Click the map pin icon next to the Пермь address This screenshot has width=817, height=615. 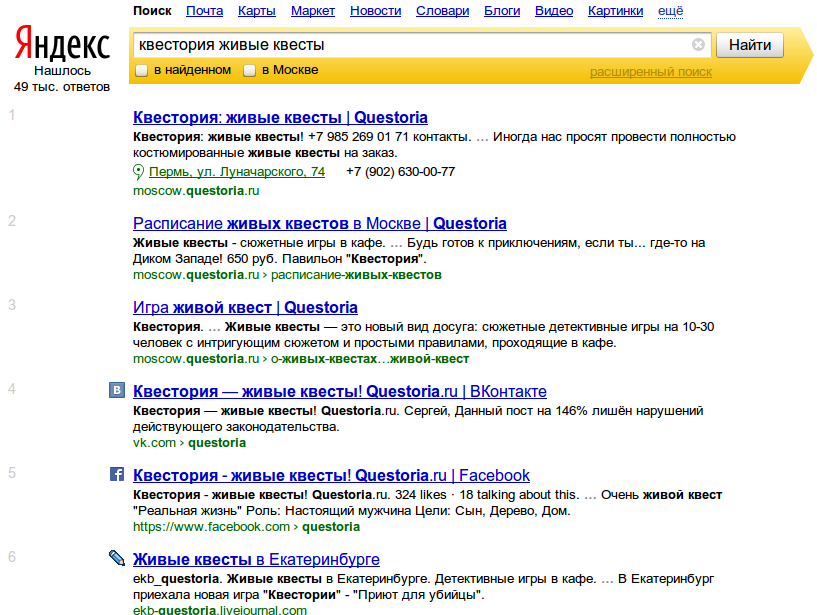pos(138,172)
